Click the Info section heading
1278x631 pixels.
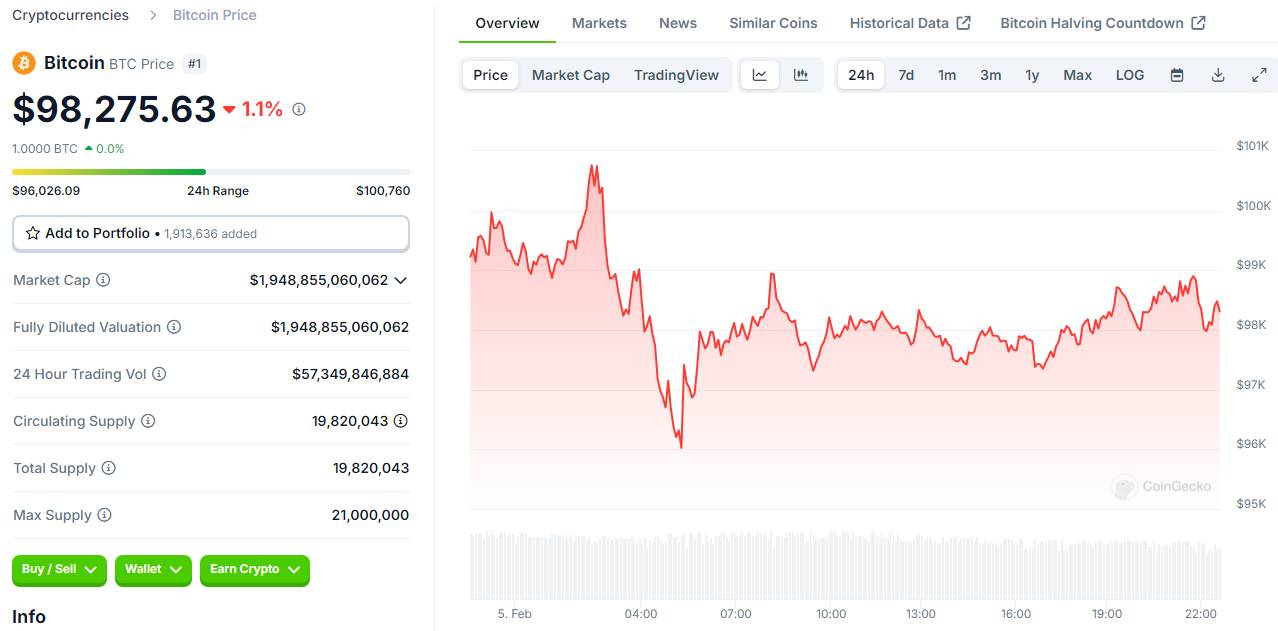(29, 617)
